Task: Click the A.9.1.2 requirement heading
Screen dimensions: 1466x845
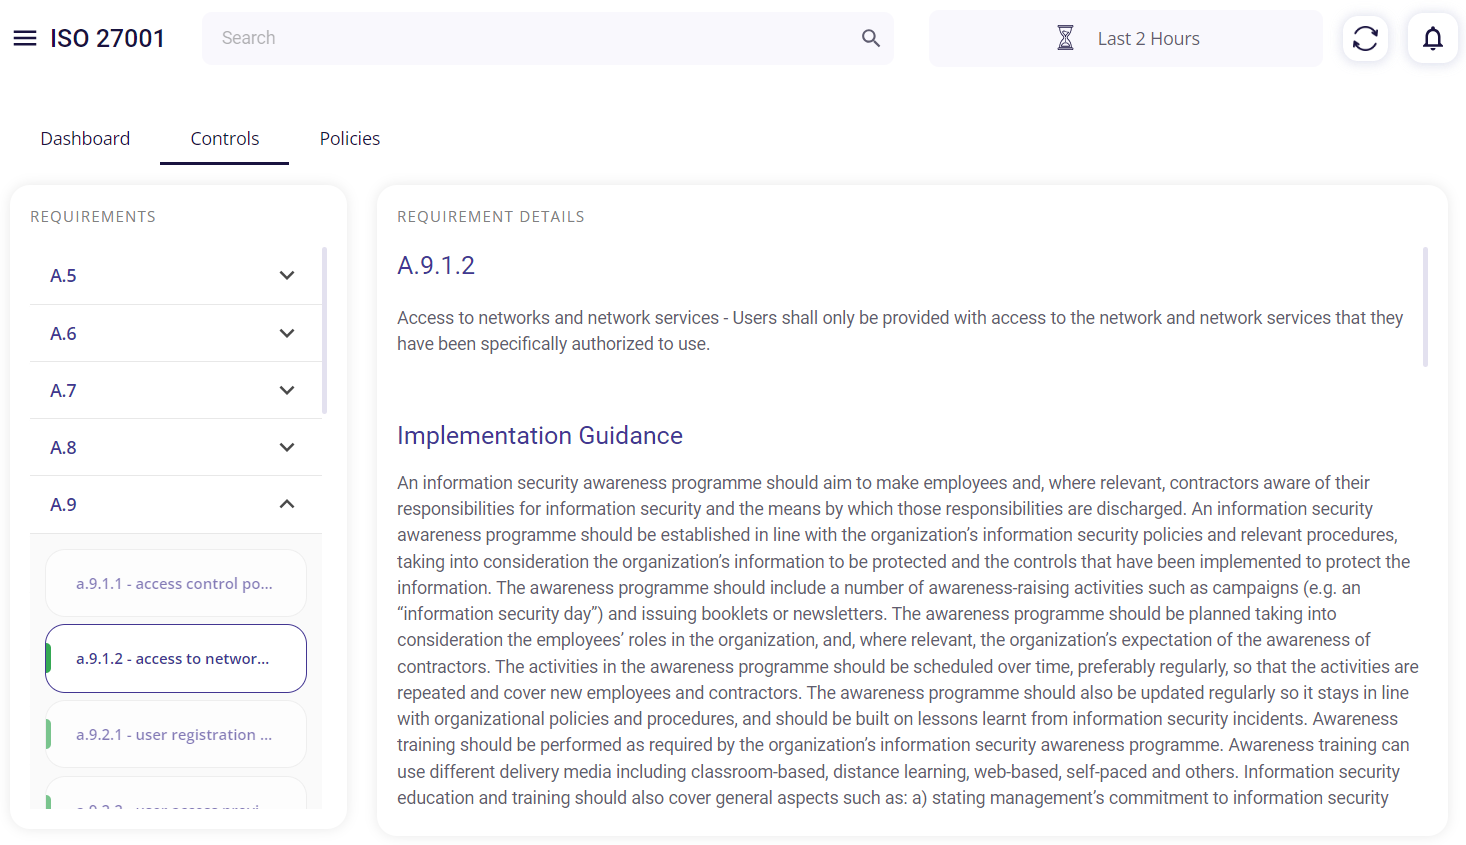Action: click(436, 265)
